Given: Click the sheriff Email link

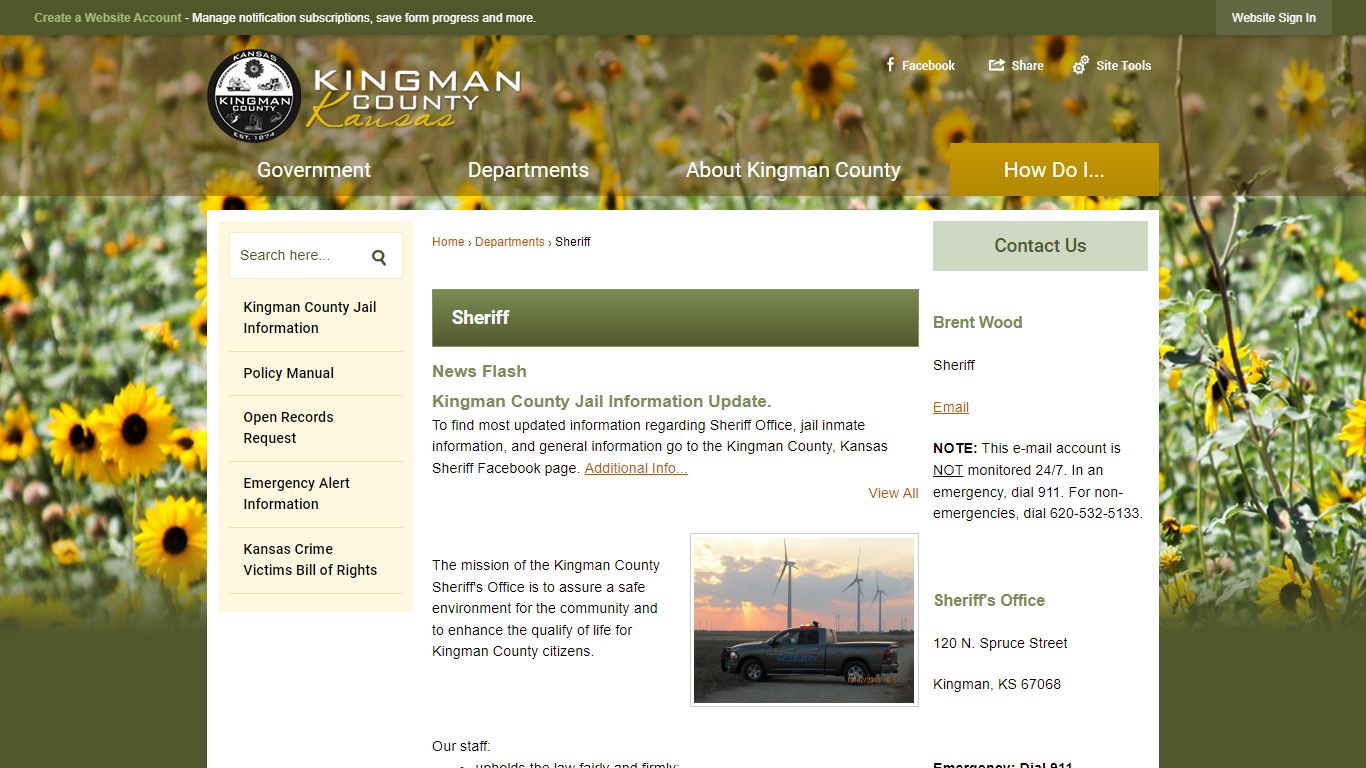Looking at the screenshot, I should tap(951, 407).
